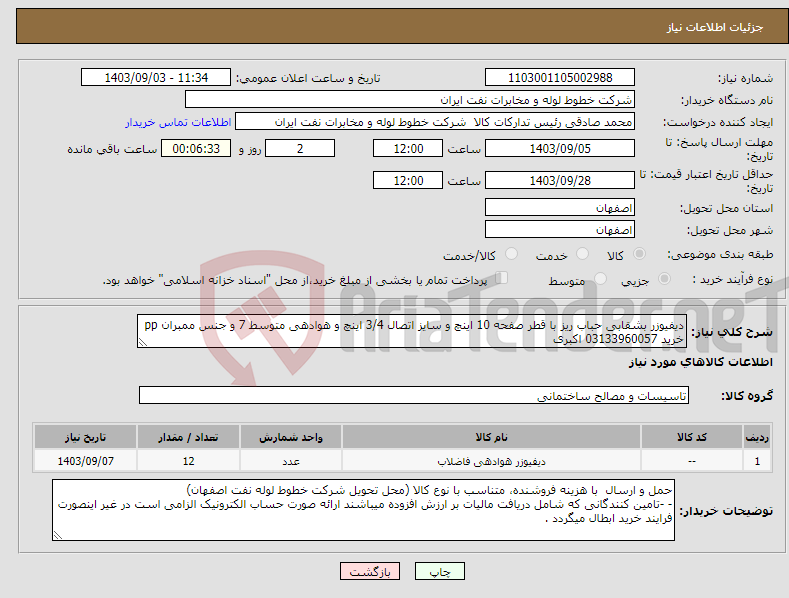Select the کالا/خدمت radio button
This screenshot has height=598, width=789.
(x=511, y=254)
